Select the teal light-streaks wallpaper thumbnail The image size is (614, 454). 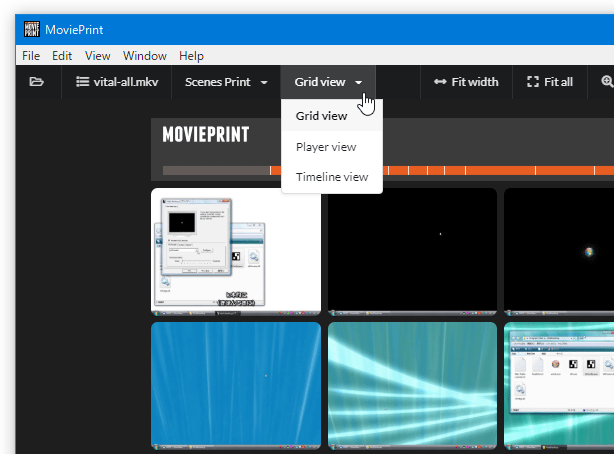(x=412, y=386)
